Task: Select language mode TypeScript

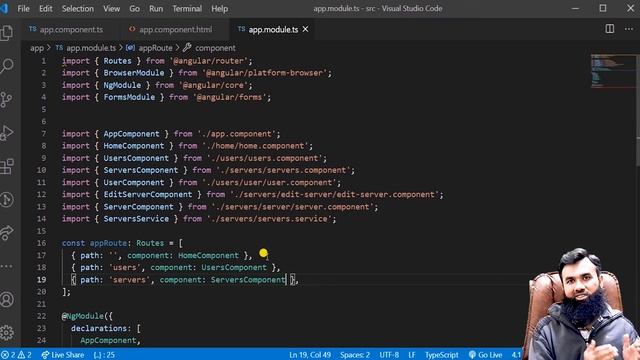Action: [x=442, y=355]
